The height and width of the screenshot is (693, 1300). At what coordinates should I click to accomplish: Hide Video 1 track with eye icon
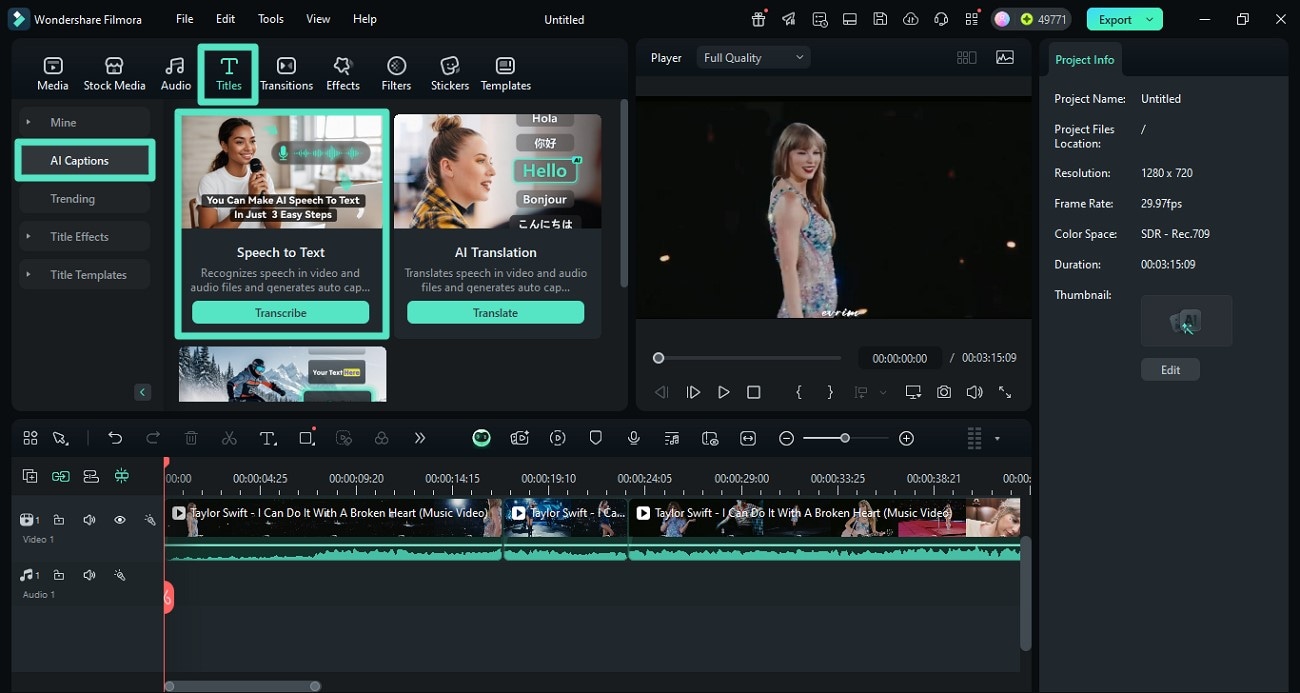[120, 520]
